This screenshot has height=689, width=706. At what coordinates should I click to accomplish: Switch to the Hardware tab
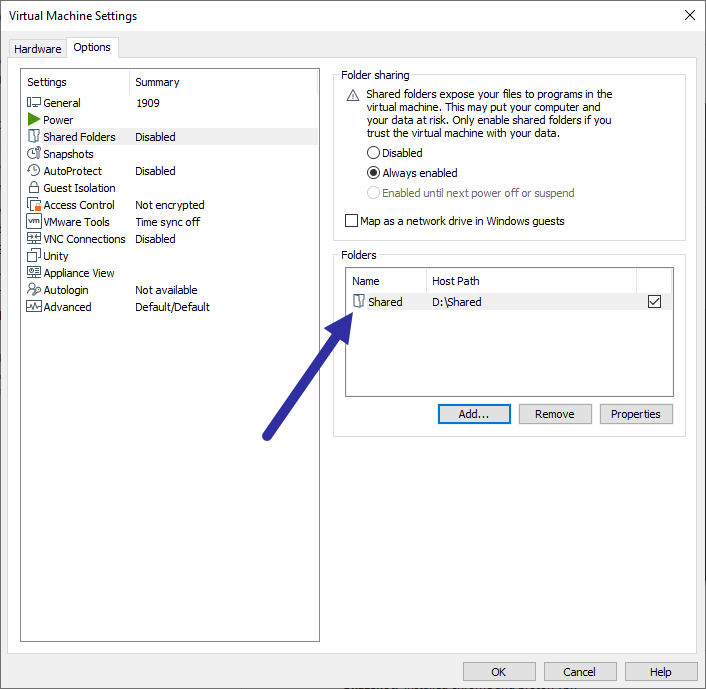(38, 49)
